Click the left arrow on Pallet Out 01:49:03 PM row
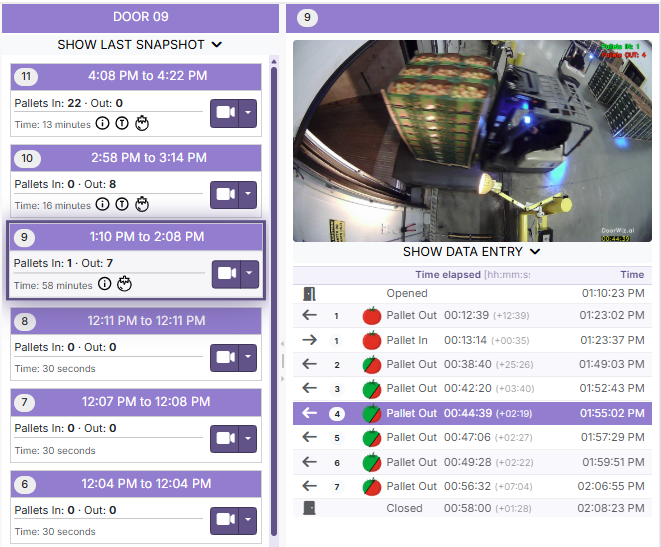The height and width of the screenshot is (547, 661). (309, 364)
